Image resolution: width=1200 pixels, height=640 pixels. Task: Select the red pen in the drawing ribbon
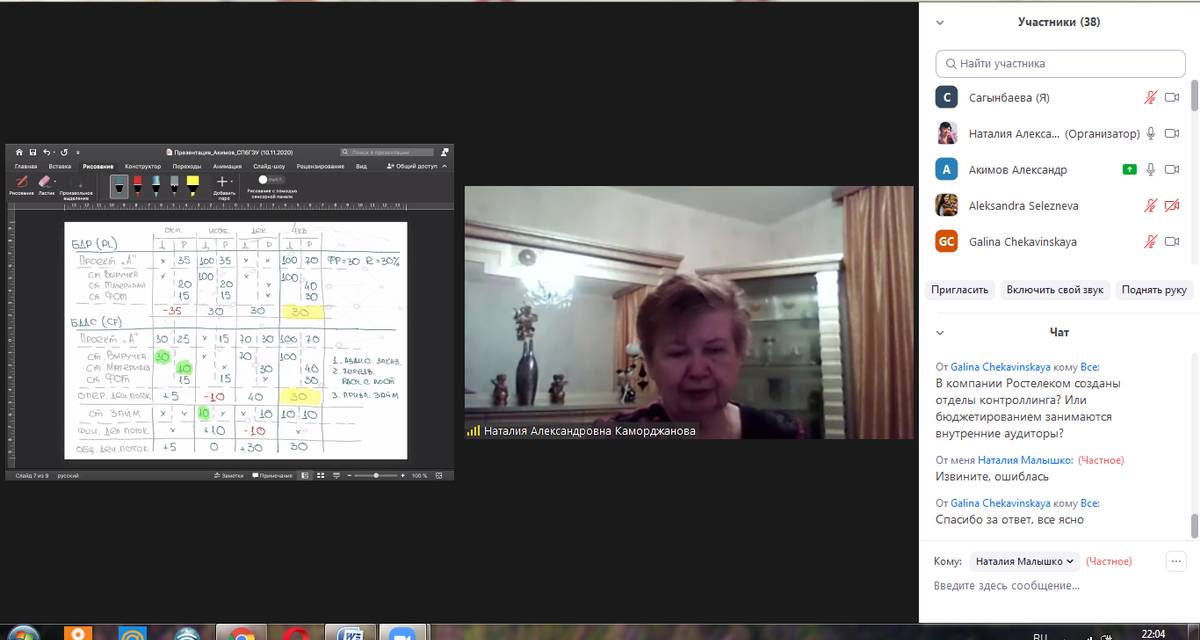point(137,184)
